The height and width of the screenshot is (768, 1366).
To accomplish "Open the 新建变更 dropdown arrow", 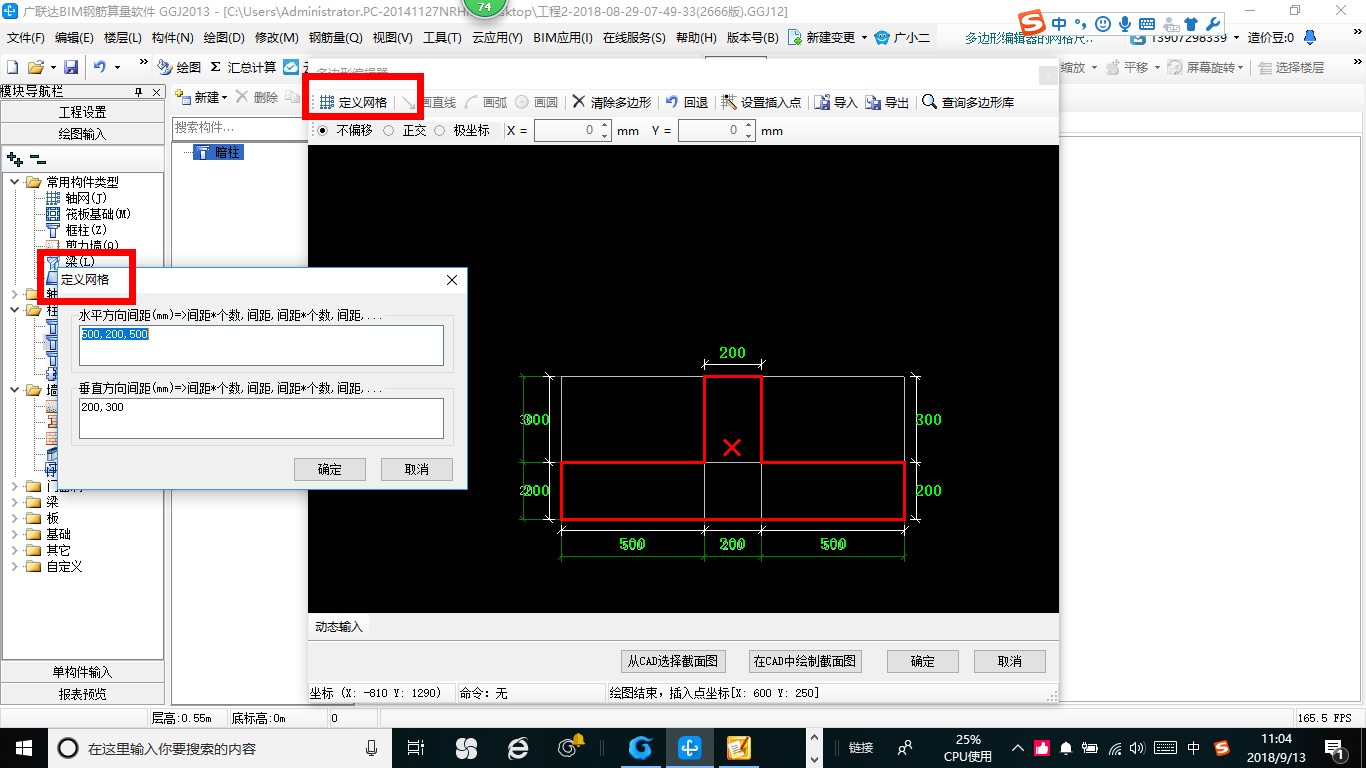I will point(864,38).
